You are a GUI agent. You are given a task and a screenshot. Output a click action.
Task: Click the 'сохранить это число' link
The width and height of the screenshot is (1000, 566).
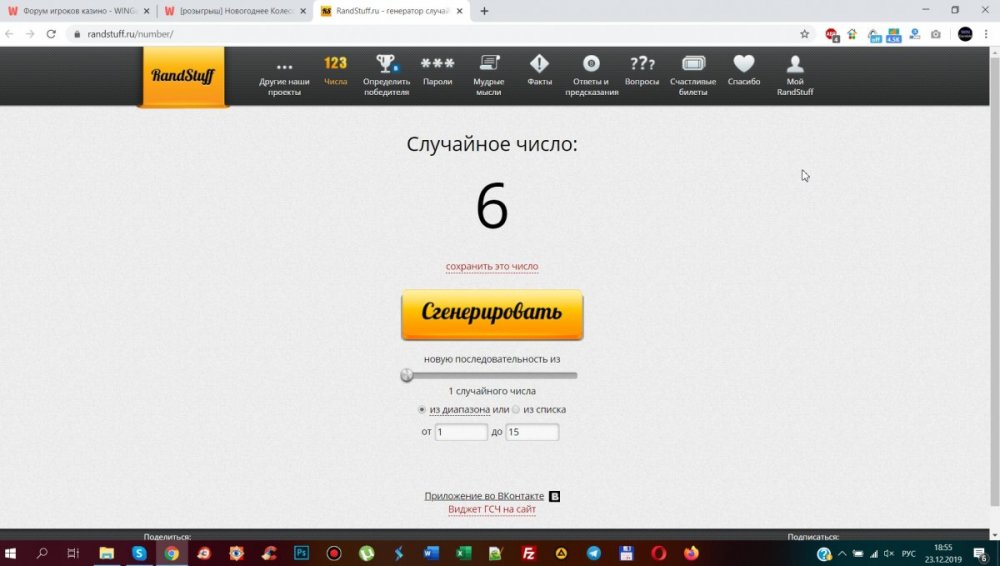tap(492, 267)
